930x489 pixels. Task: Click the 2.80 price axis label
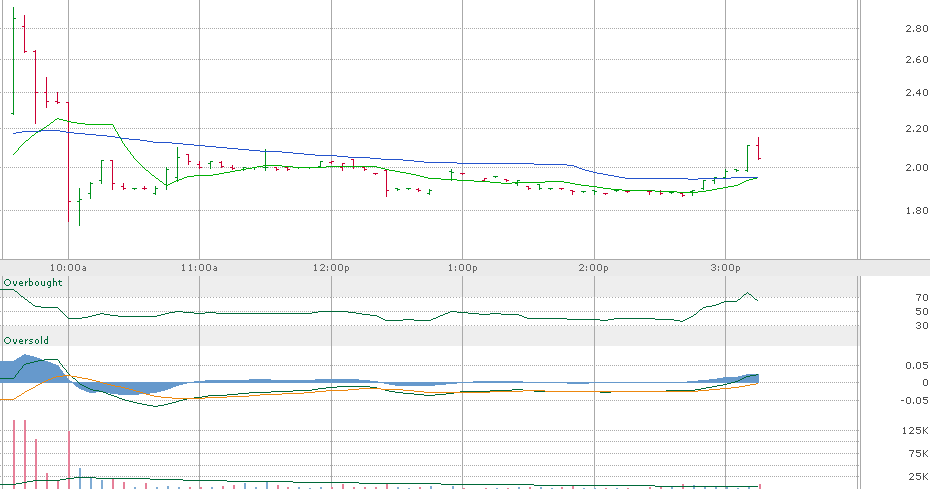[916, 28]
